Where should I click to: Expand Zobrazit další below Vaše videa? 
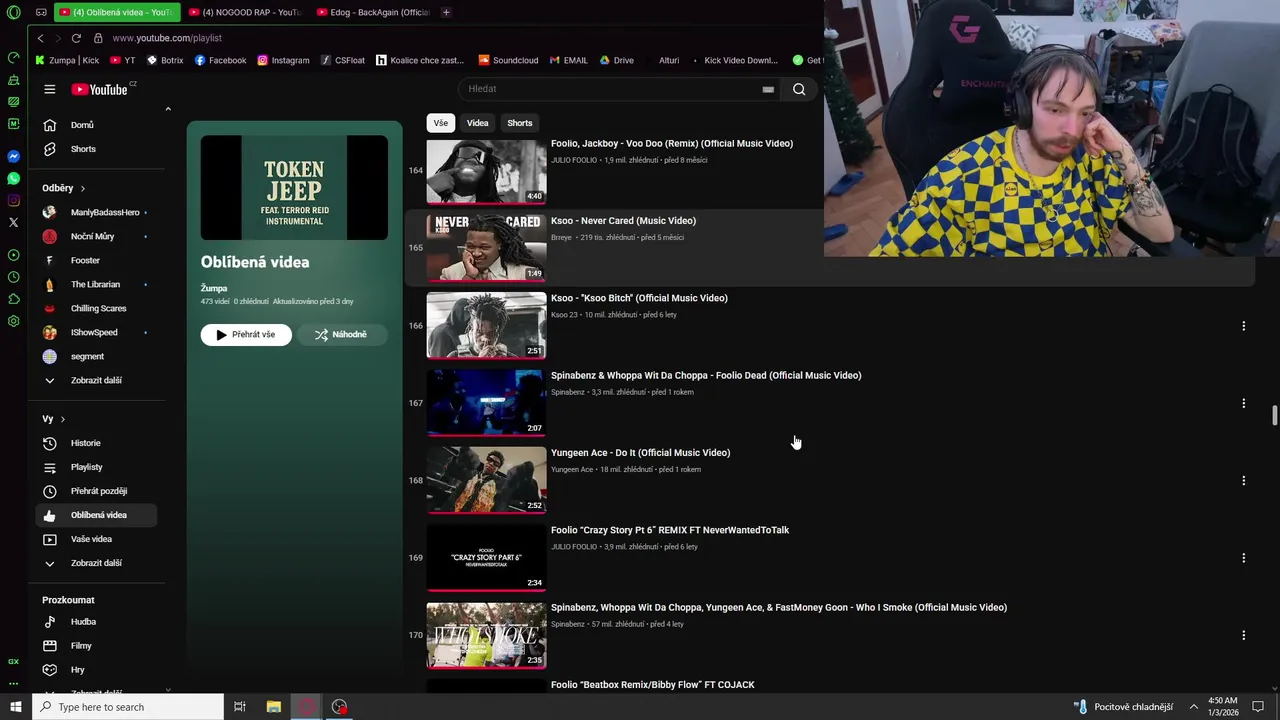98,563
